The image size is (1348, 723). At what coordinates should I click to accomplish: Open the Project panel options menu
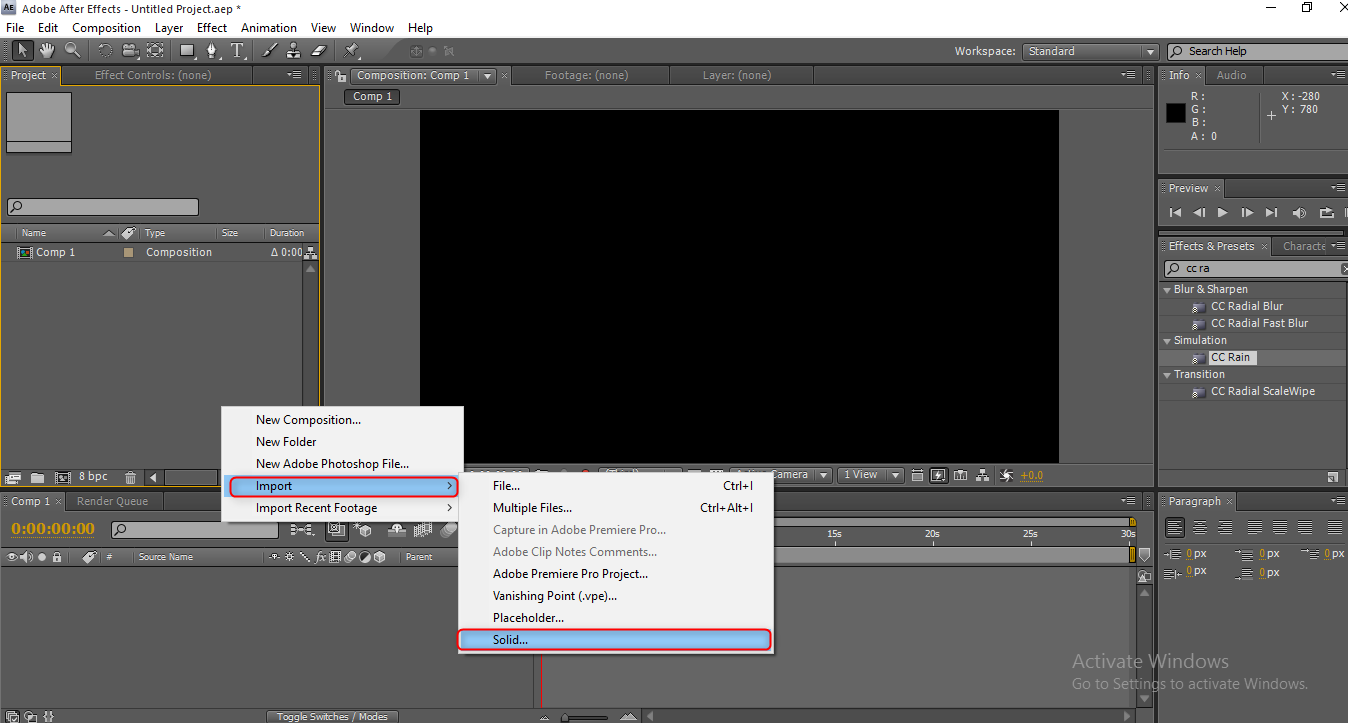(294, 75)
